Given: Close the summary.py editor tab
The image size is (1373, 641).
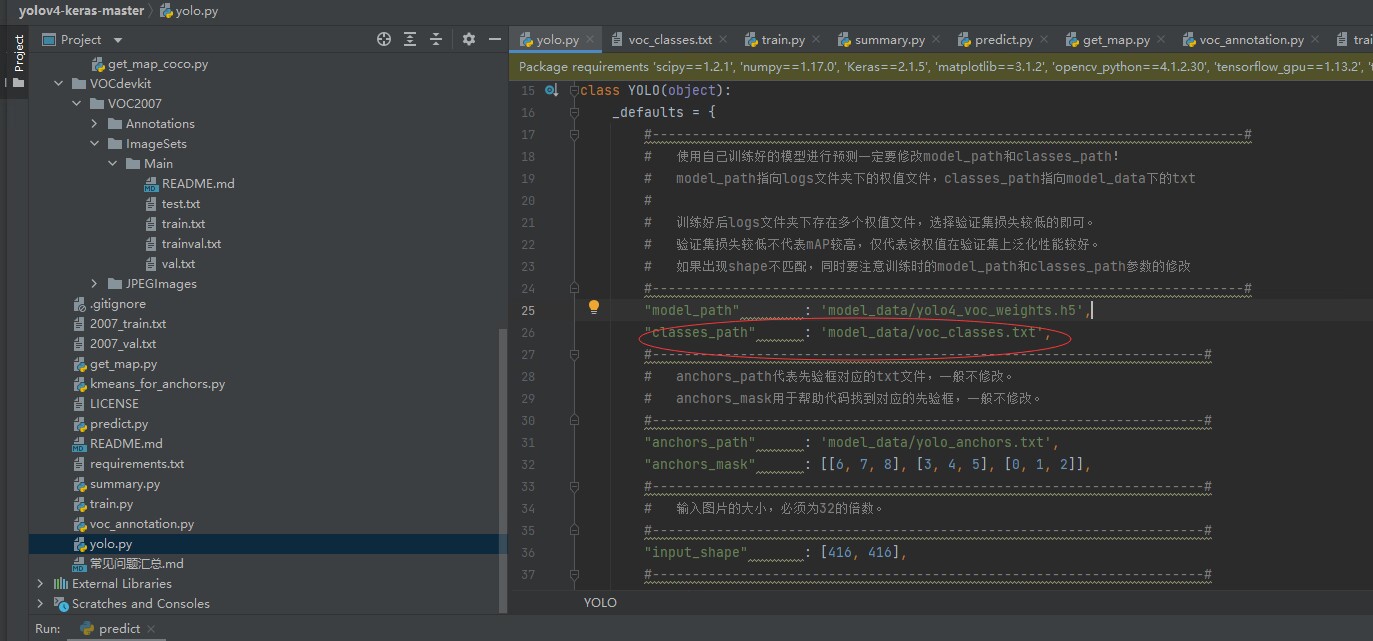Looking at the screenshot, I should pos(936,40).
